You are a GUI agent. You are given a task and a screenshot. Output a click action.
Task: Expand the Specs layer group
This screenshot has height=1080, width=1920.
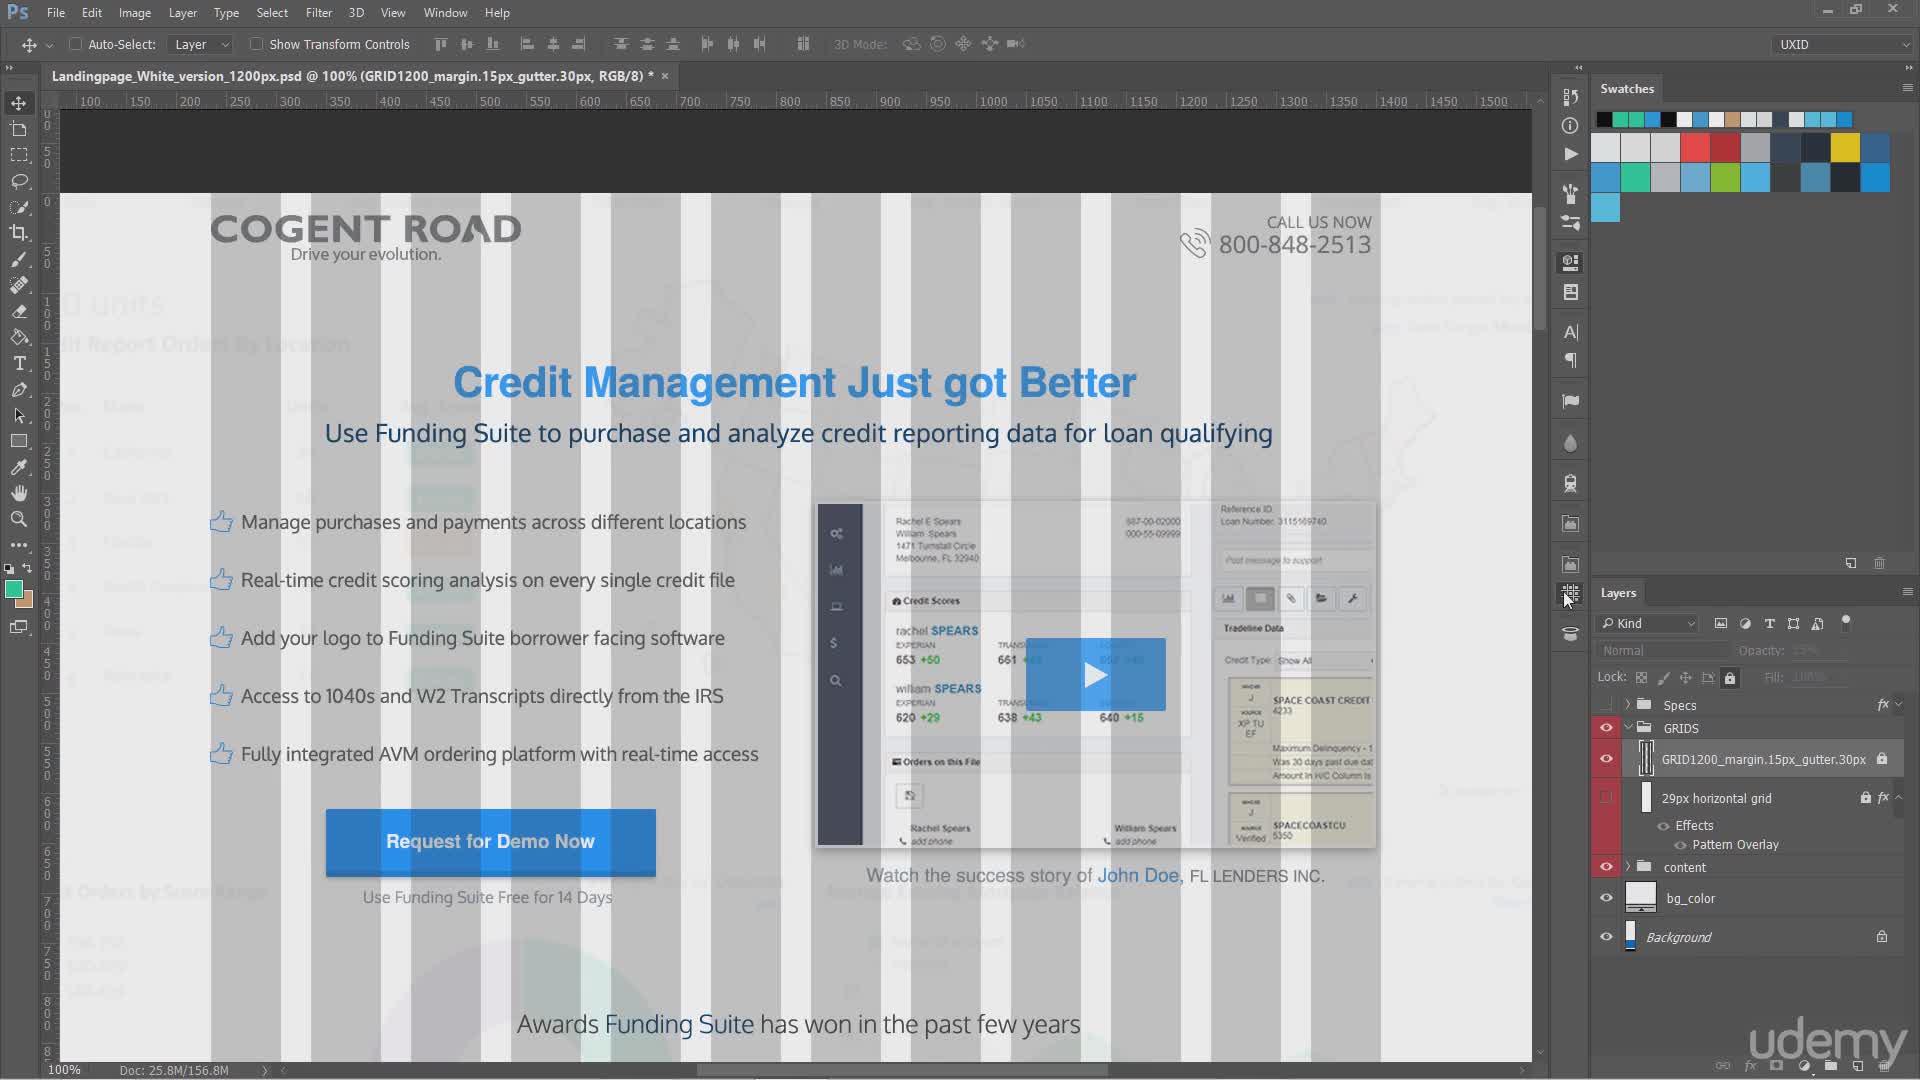coord(1628,705)
